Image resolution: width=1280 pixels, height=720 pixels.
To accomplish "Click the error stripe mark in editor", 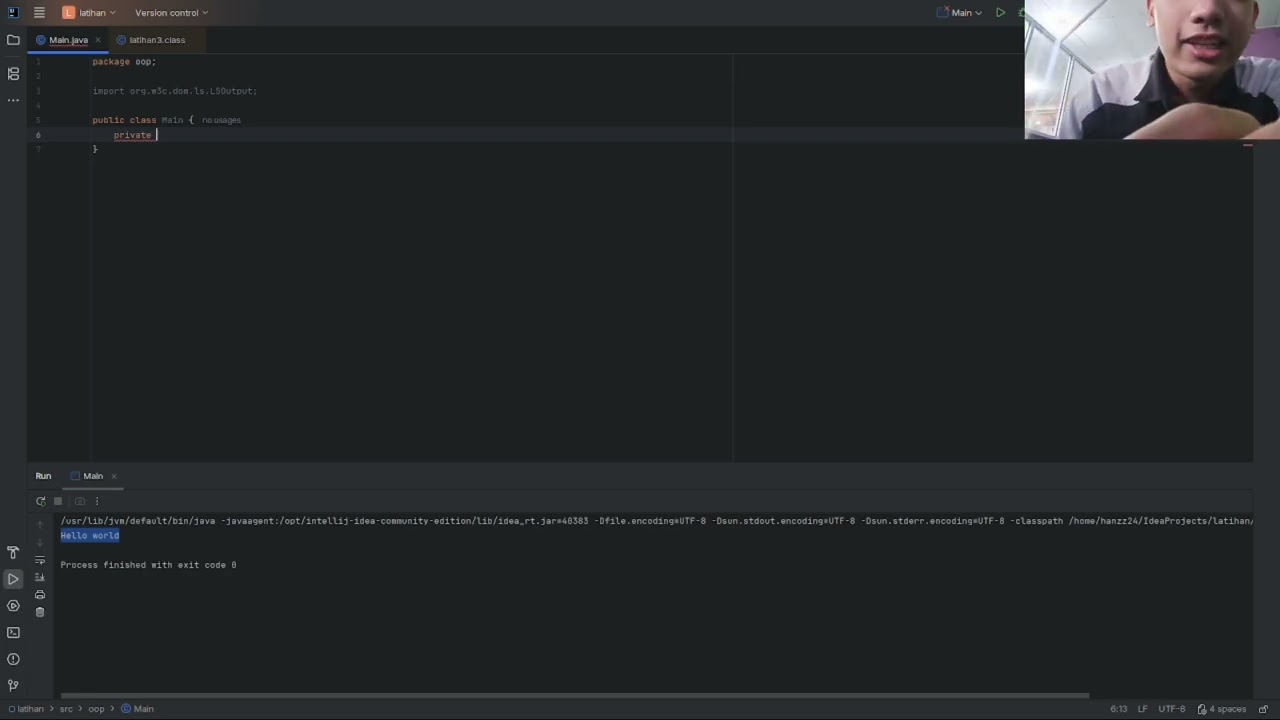I will coord(1247,146).
